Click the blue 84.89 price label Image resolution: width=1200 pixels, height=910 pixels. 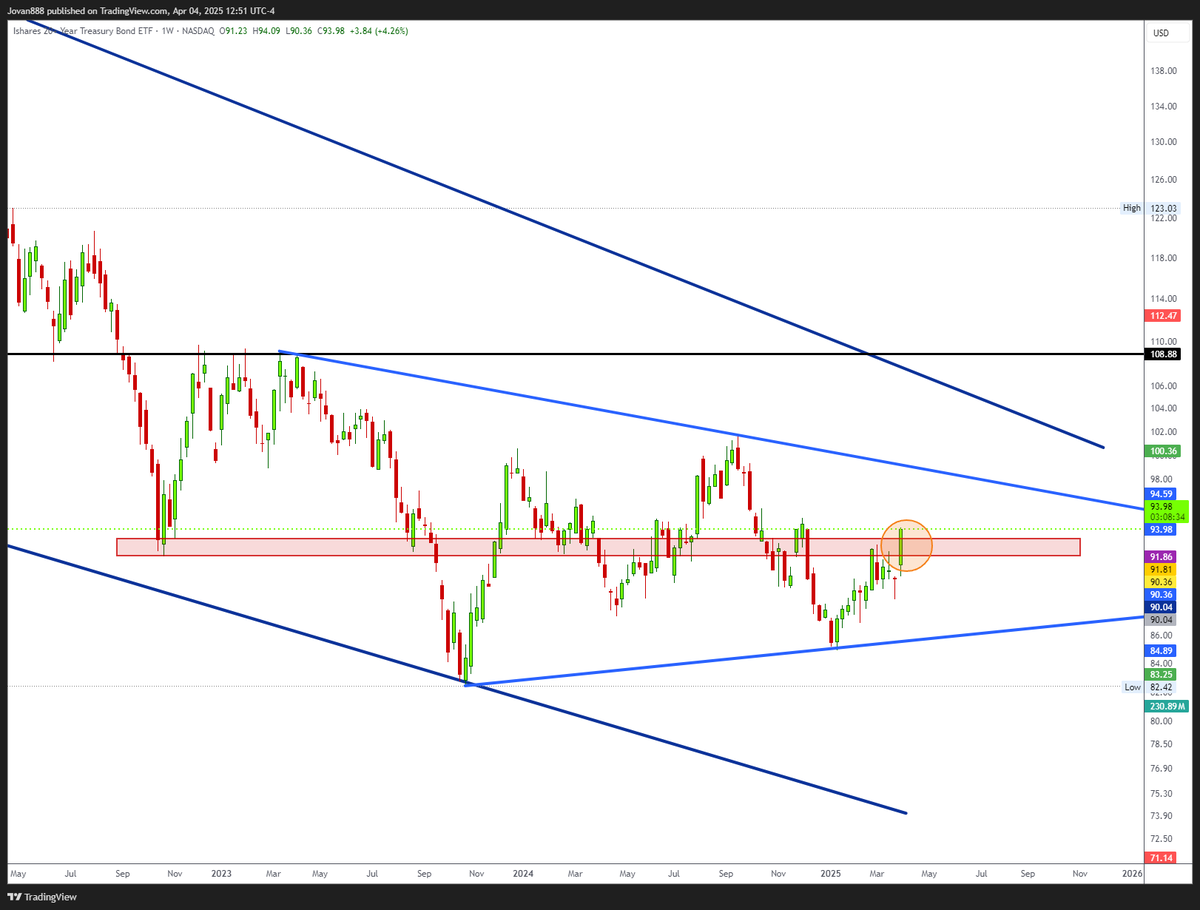click(1160, 649)
